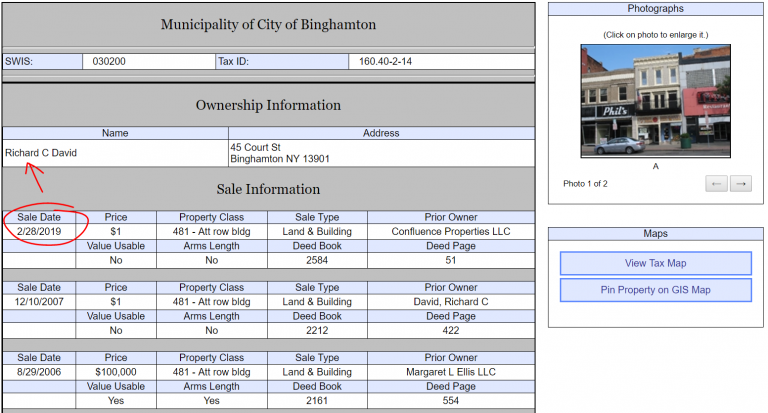Click the Sale Information heading
The height and width of the screenshot is (413, 768).
[268, 189]
